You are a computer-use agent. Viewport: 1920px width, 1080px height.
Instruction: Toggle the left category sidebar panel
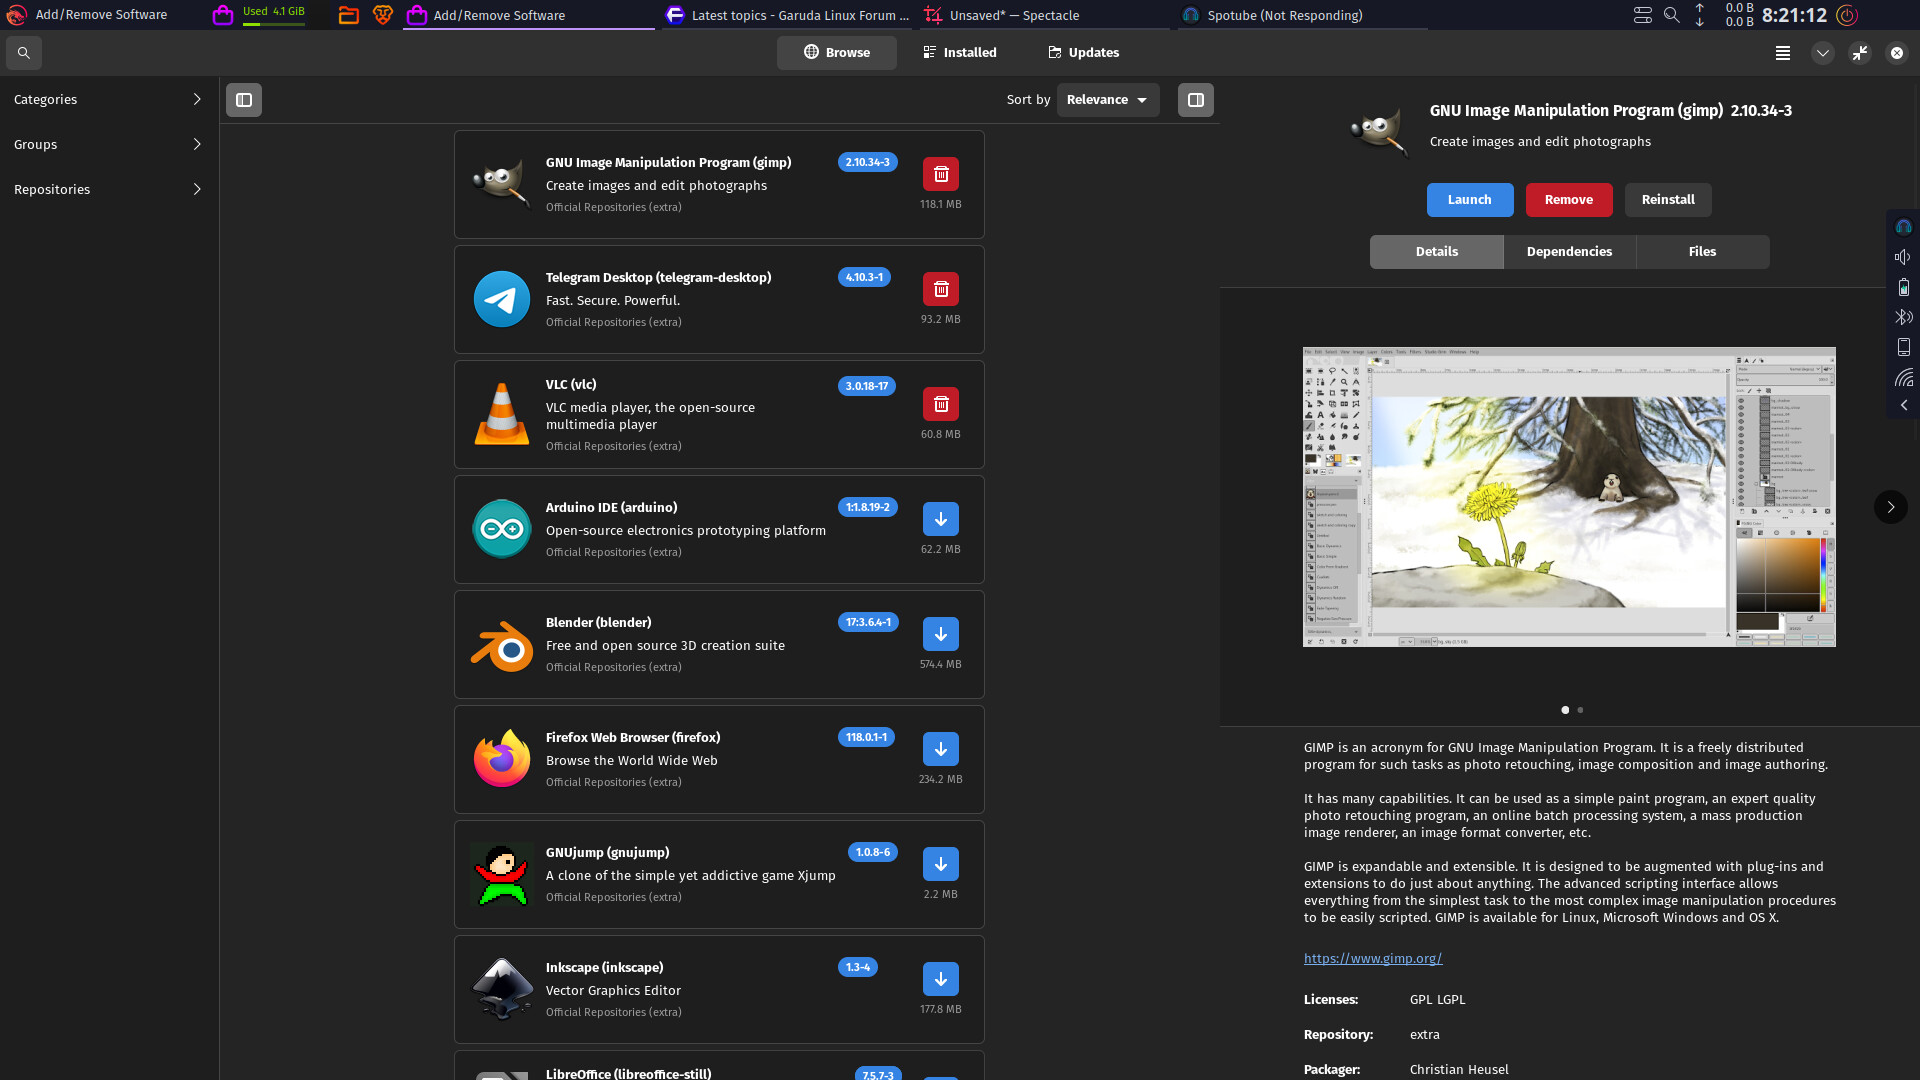click(243, 100)
